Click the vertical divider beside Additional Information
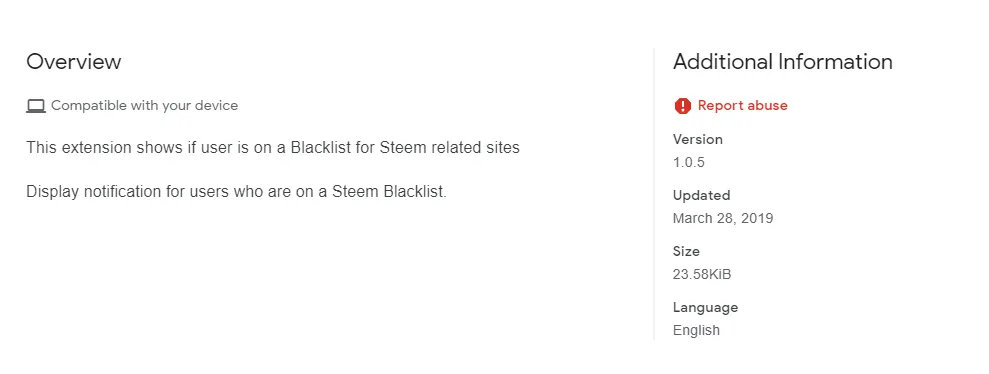The image size is (989, 374). 654,194
